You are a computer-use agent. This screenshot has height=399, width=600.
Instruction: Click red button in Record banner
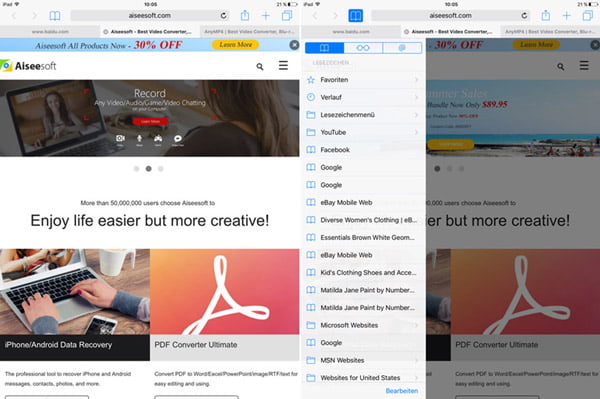[x=150, y=121]
